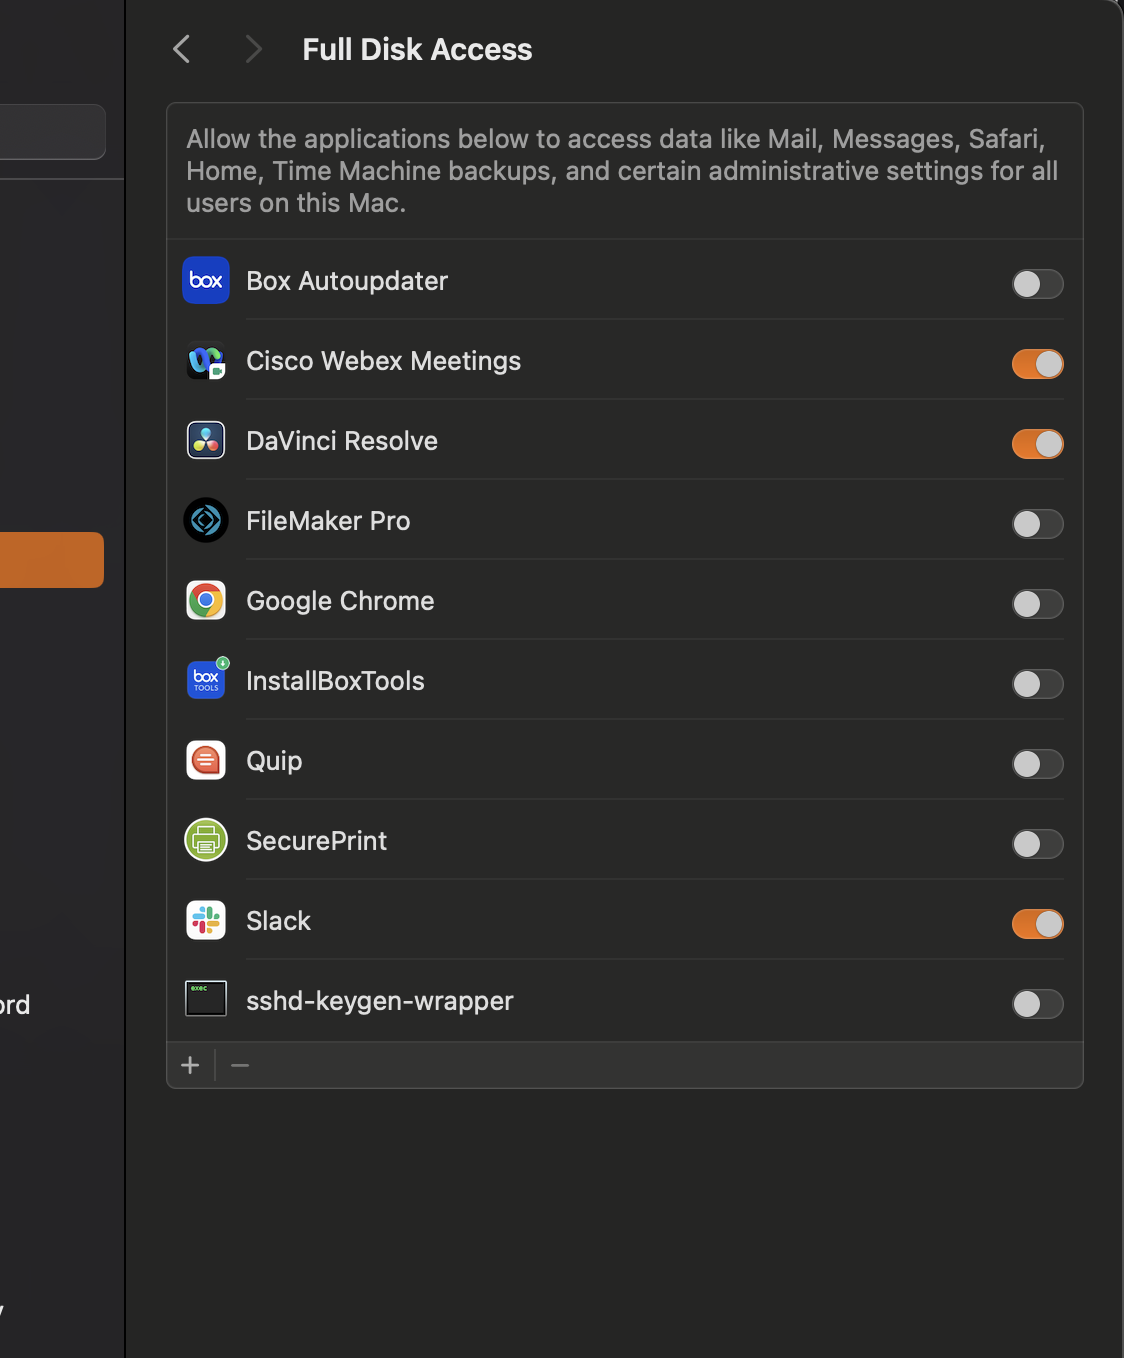Click the InstallBoxTools app icon
The image size is (1124, 1358).
point(206,679)
